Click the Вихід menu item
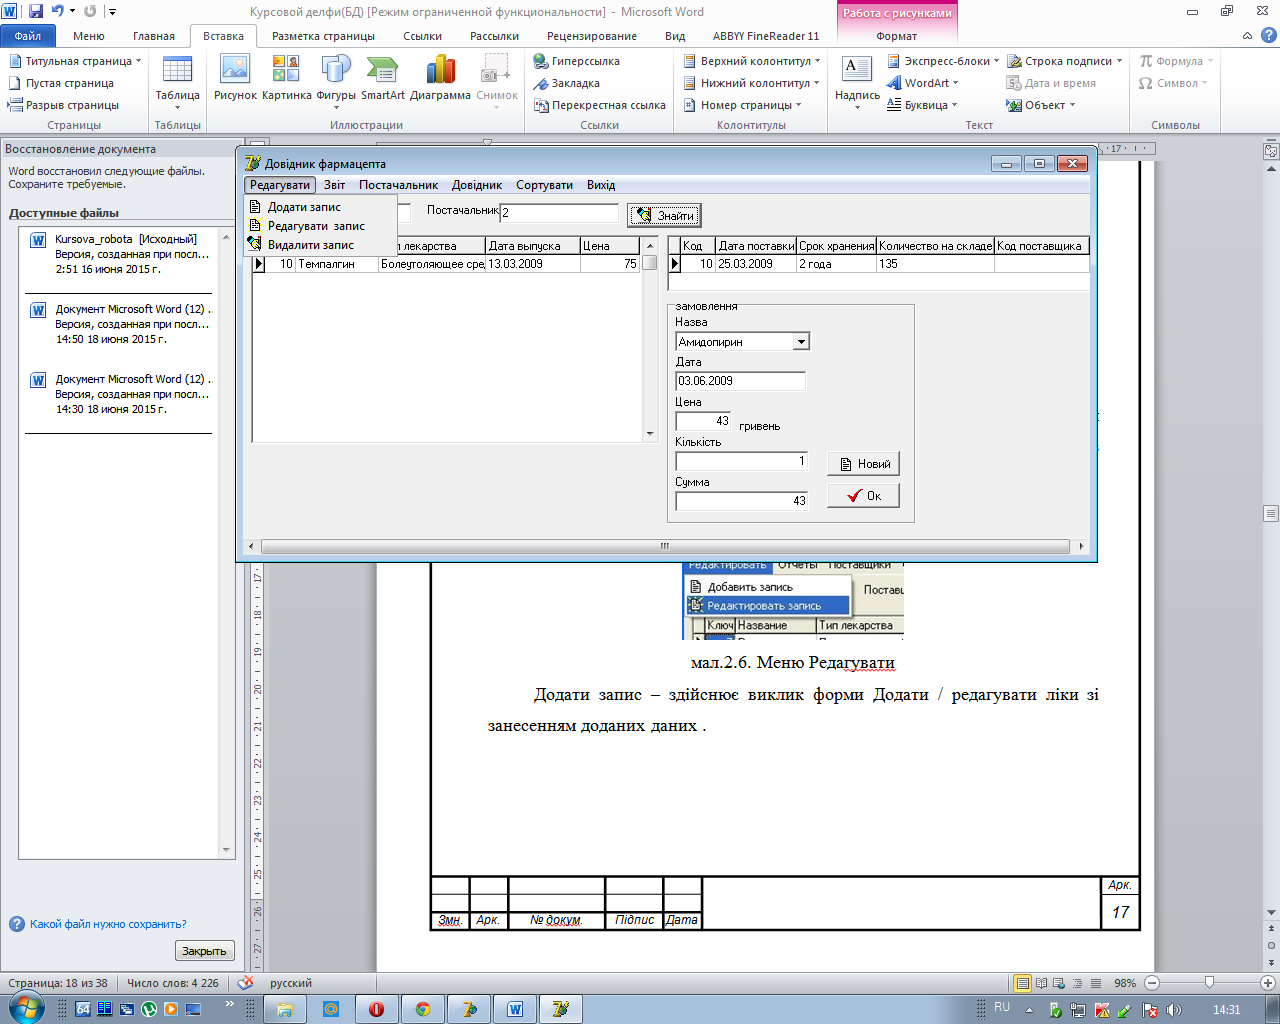The image size is (1280, 1024). pos(601,185)
